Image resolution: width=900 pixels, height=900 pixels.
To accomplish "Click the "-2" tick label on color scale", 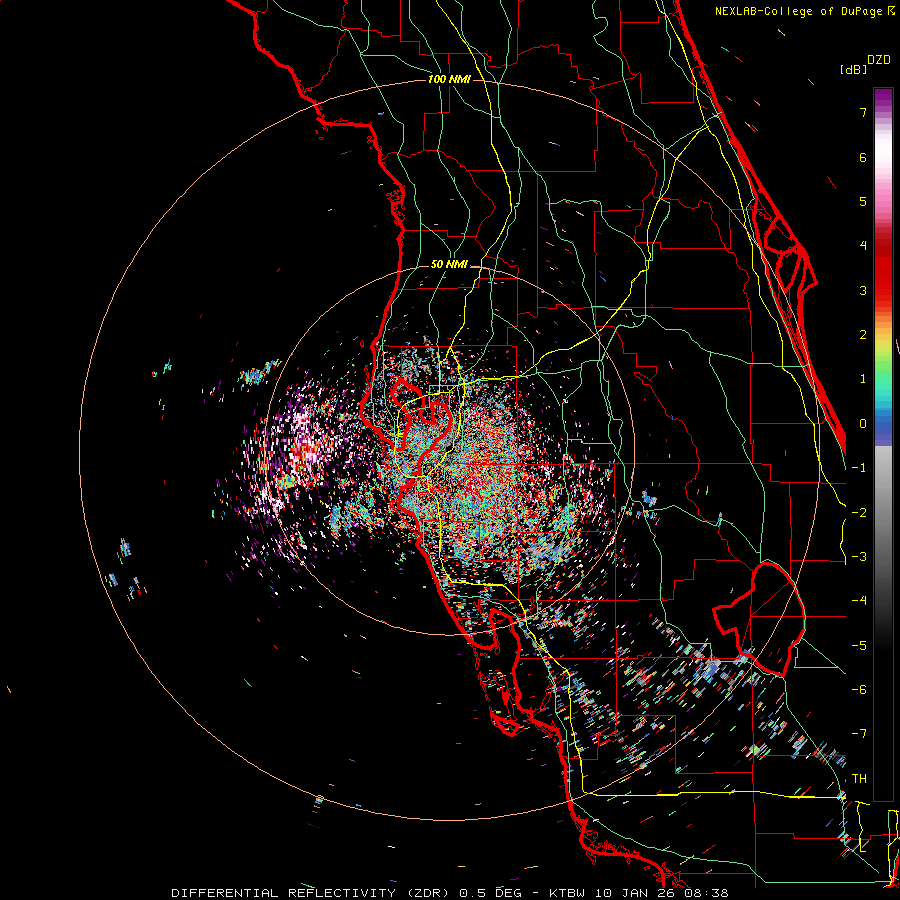I will pos(859,512).
